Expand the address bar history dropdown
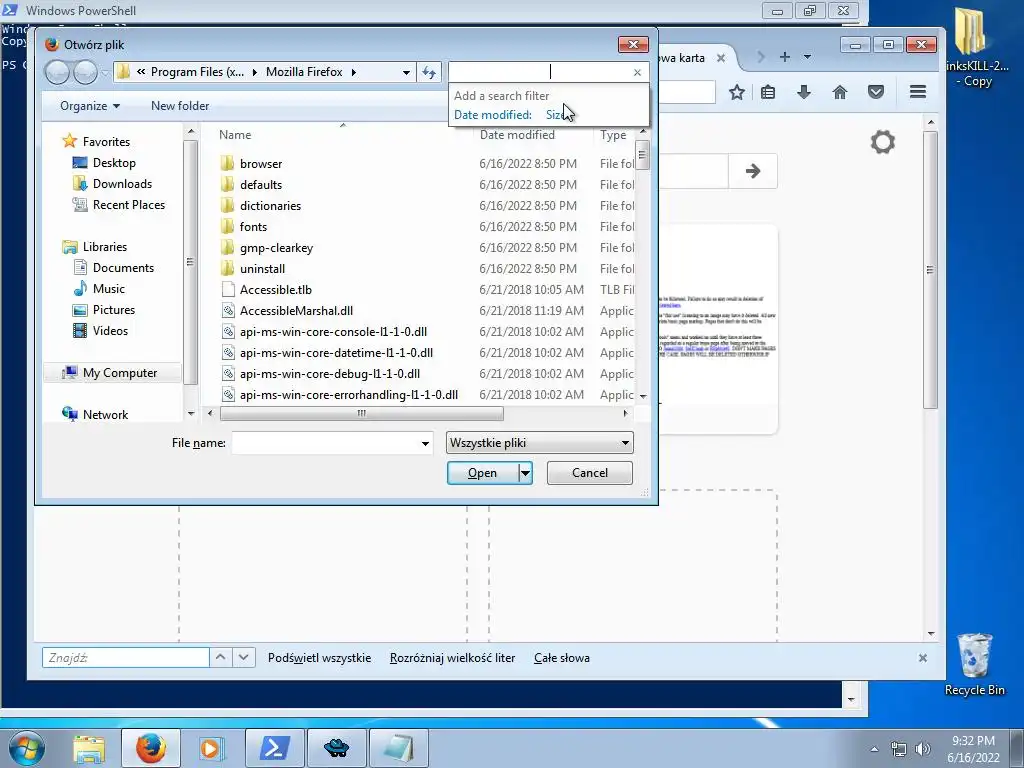The width and height of the screenshot is (1024, 768). (406, 72)
